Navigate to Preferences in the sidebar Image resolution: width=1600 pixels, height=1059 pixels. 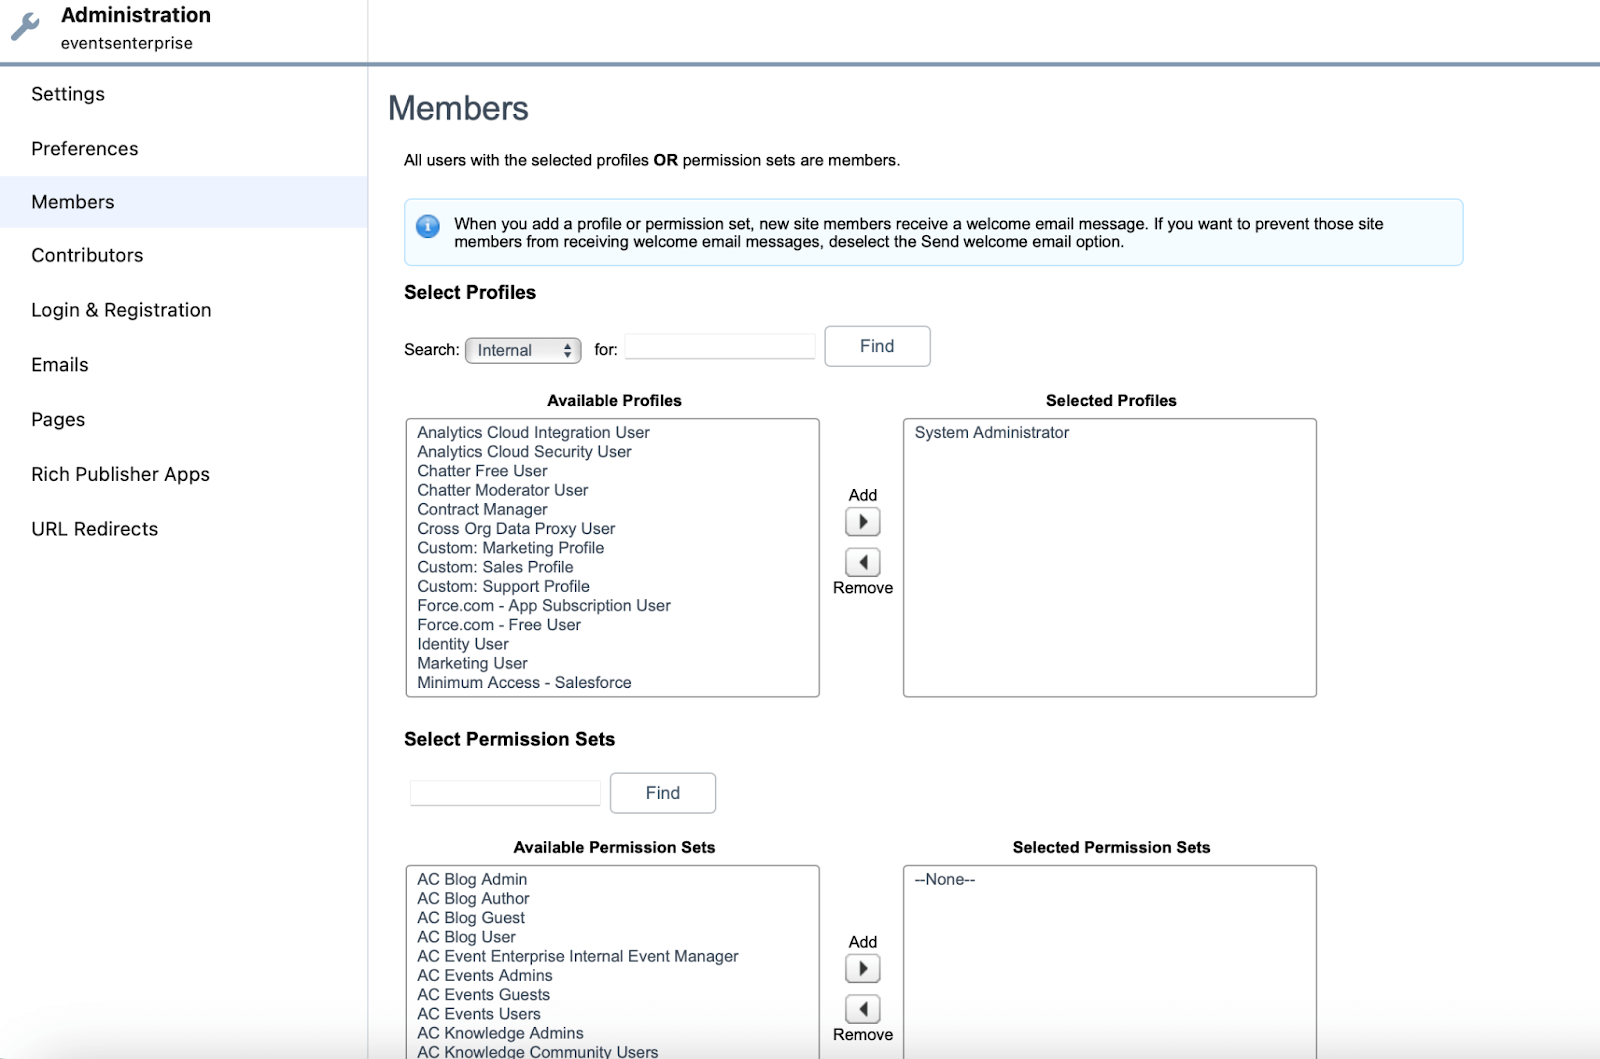[x=84, y=148]
